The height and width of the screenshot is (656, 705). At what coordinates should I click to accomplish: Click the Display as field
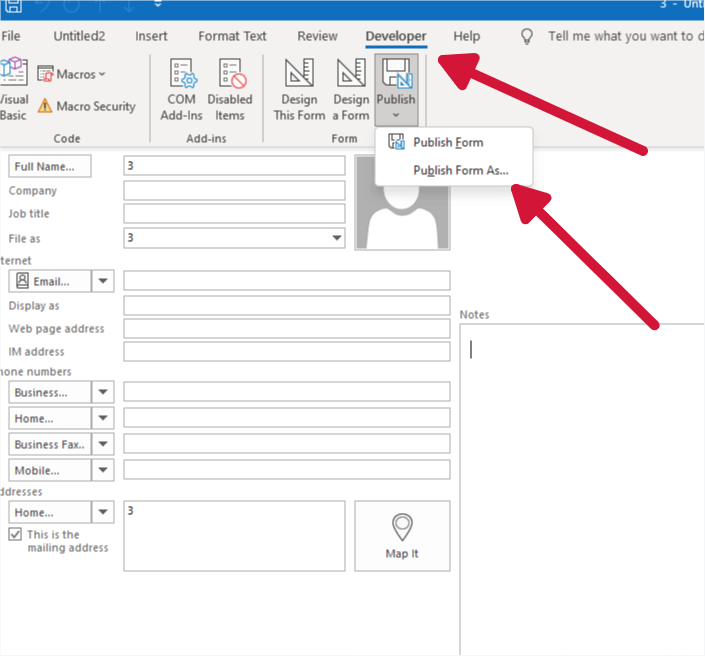(287, 305)
